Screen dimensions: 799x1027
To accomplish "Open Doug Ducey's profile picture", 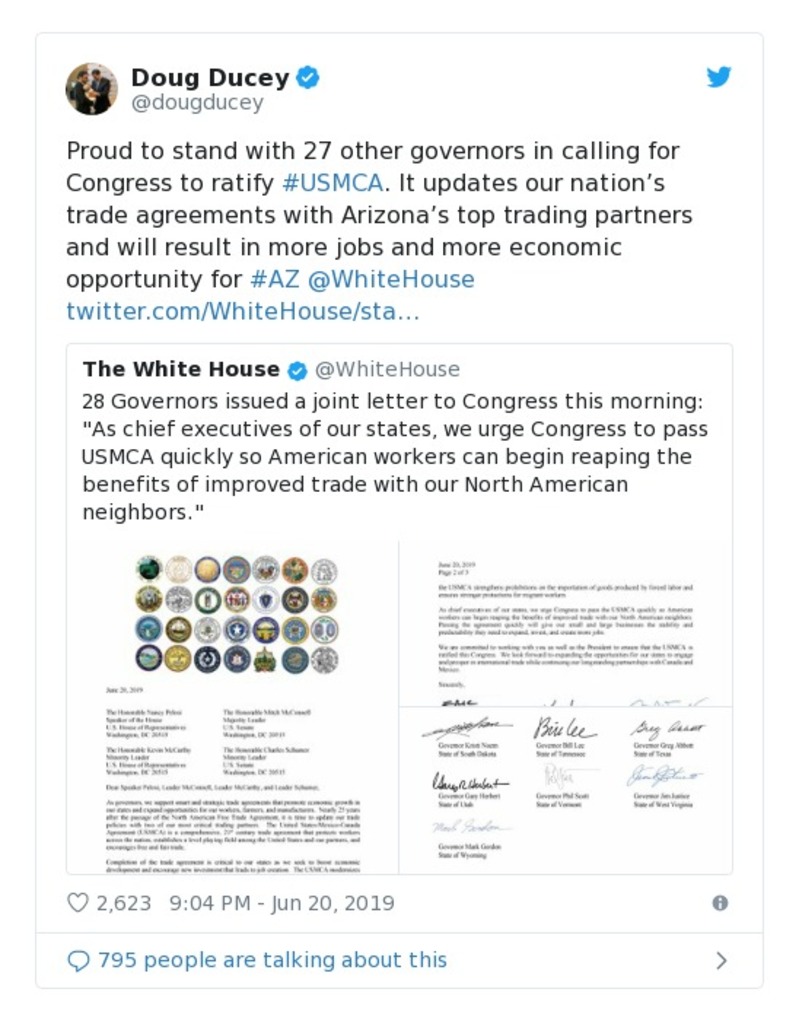I will (91, 89).
